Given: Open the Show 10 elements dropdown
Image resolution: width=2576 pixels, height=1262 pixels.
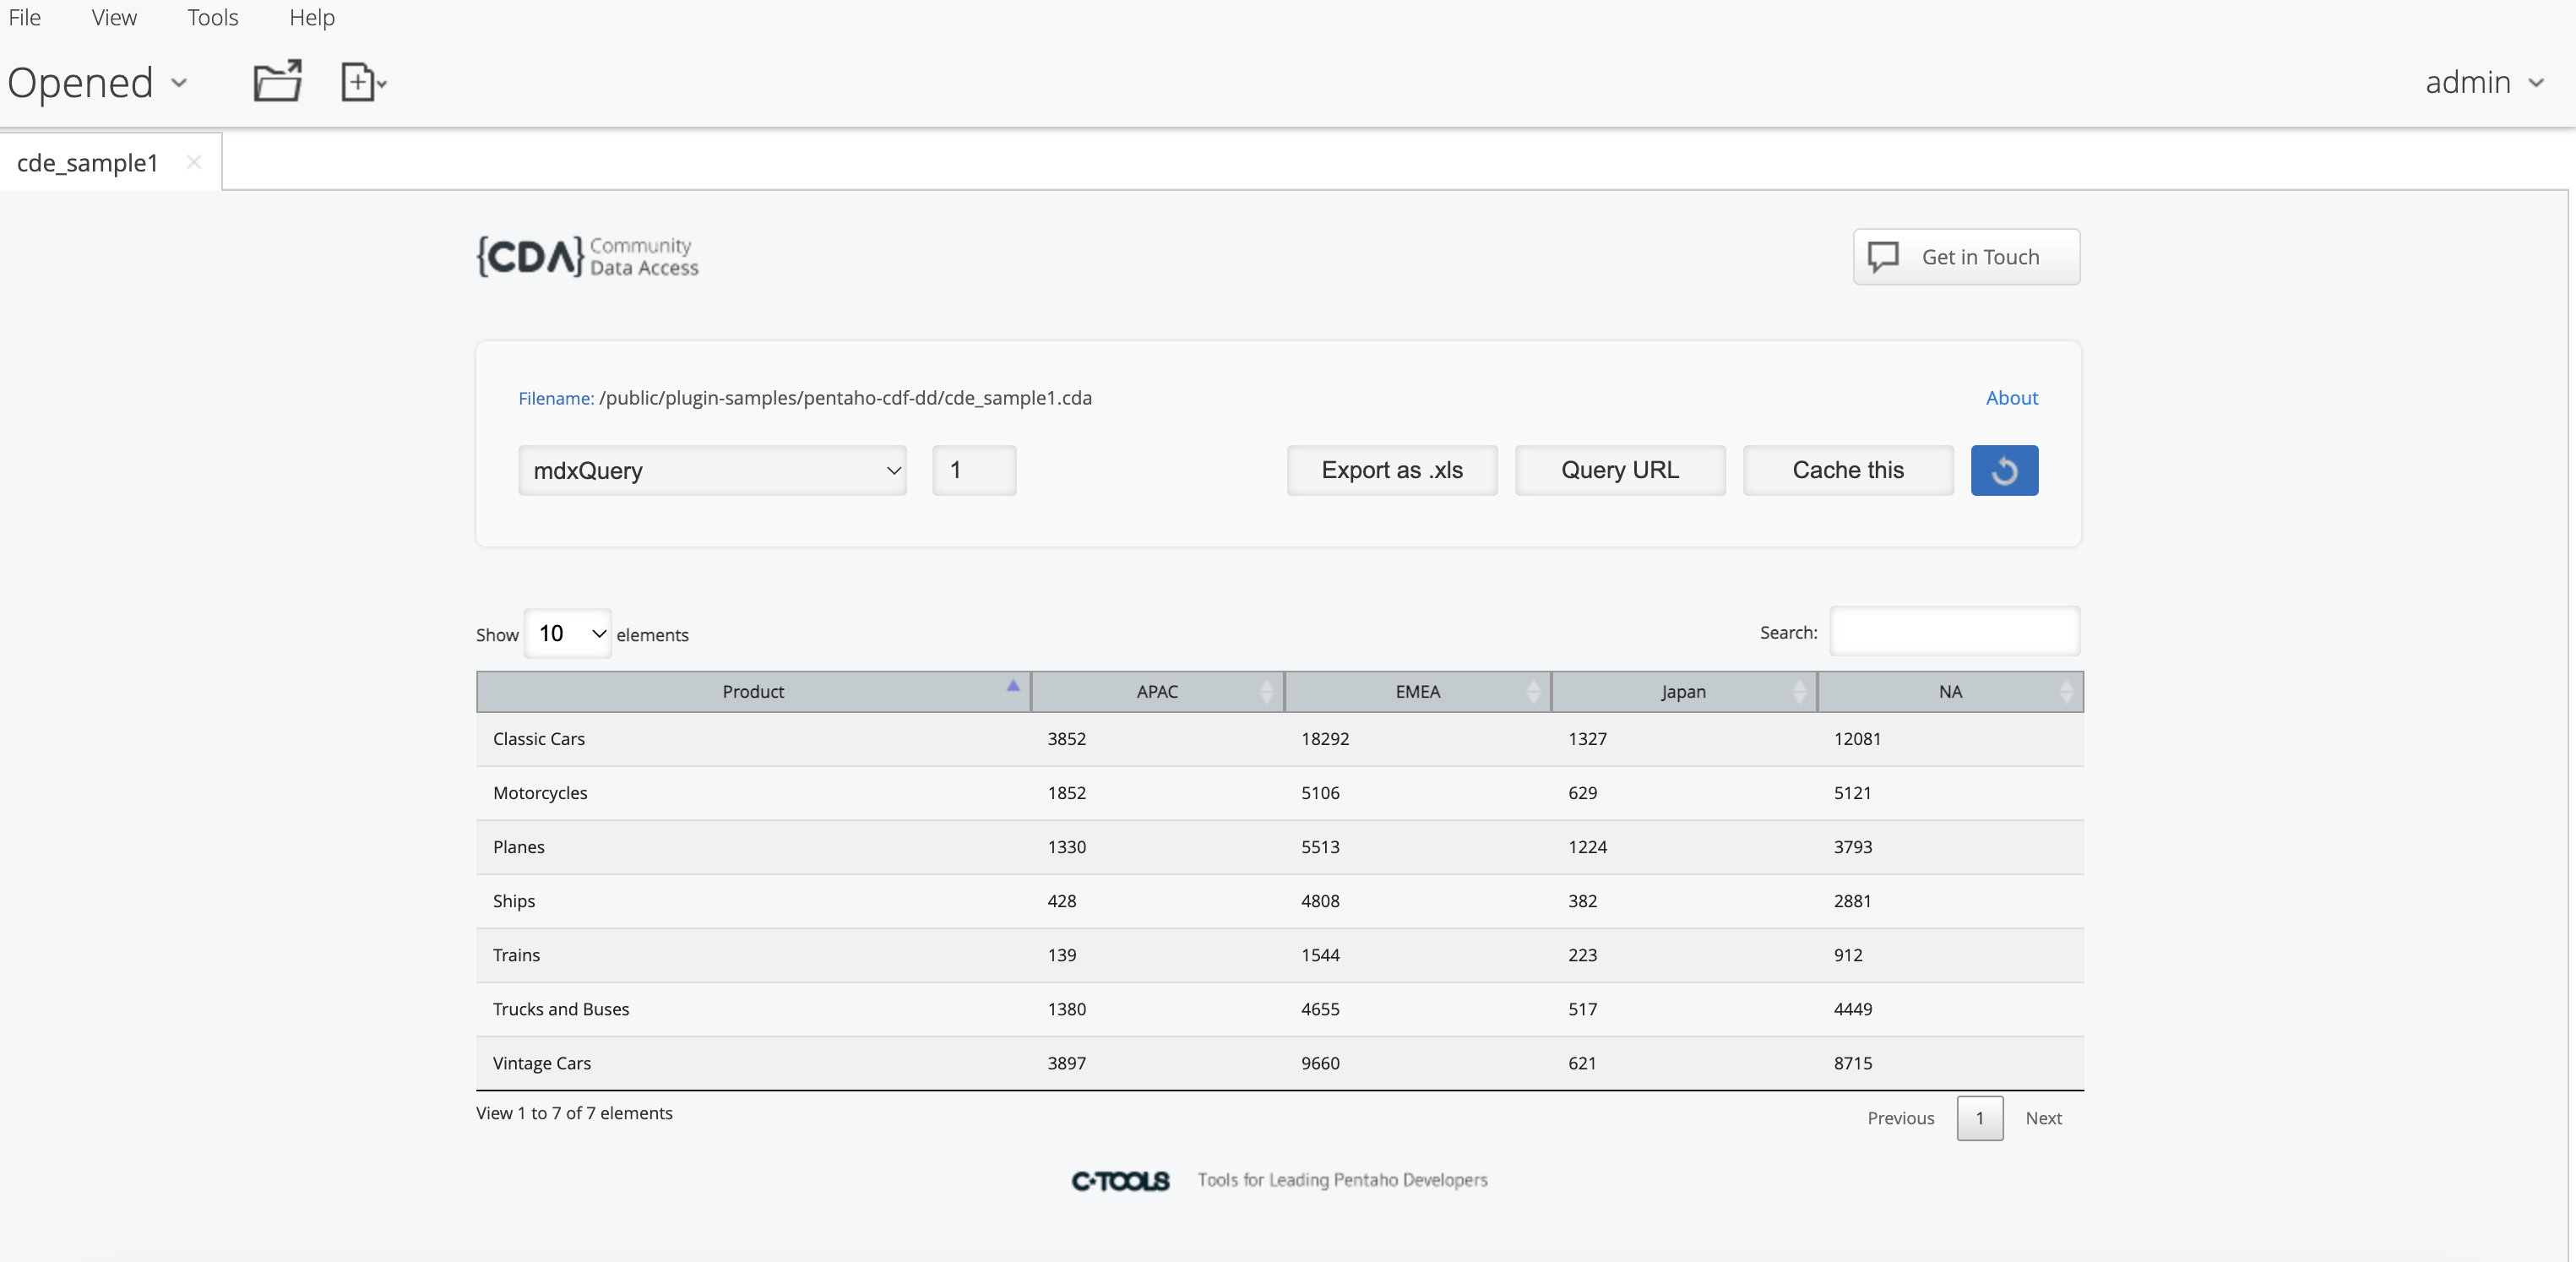Looking at the screenshot, I should click(568, 634).
